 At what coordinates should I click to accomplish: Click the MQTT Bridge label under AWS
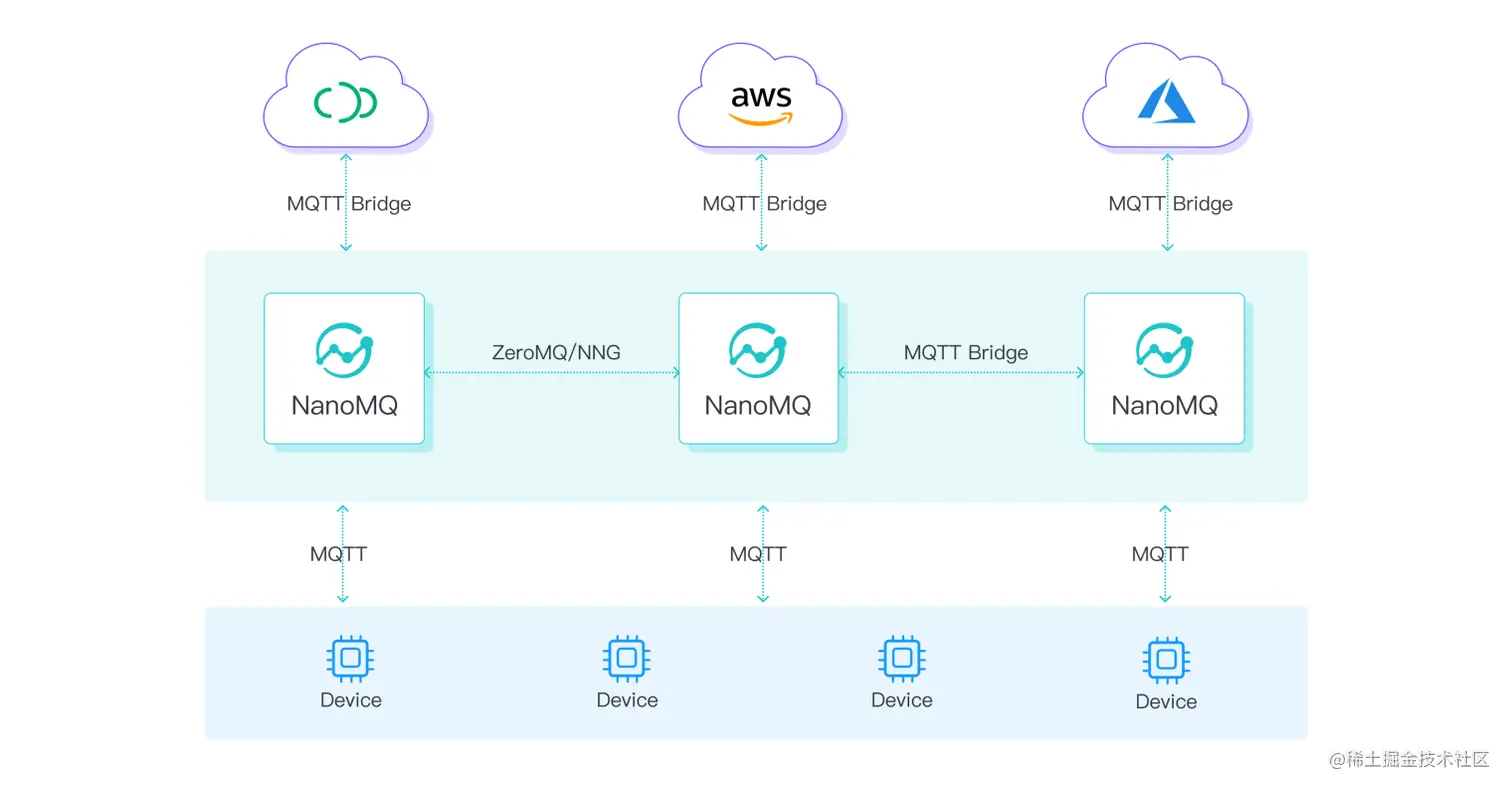(763, 203)
